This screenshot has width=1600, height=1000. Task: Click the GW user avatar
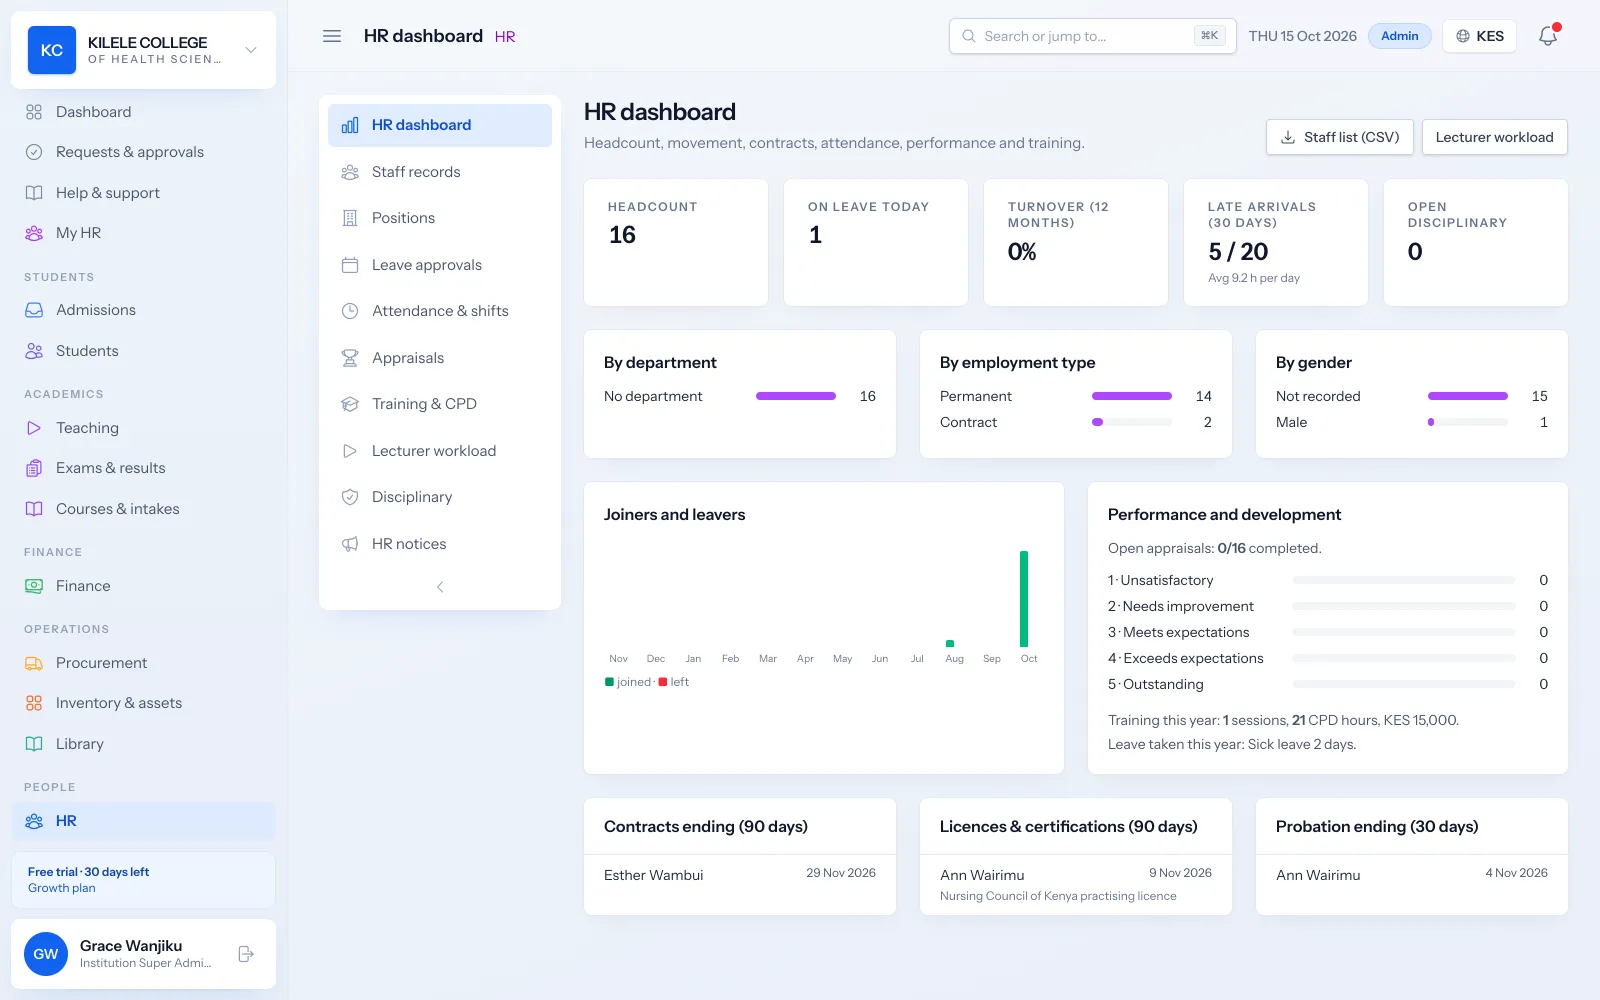46,954
